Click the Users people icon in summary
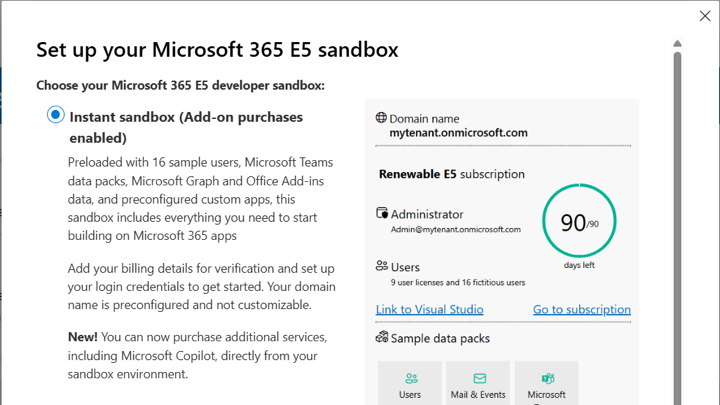The height and width of the screenshot is (405, 720). [x=382, y=265]
